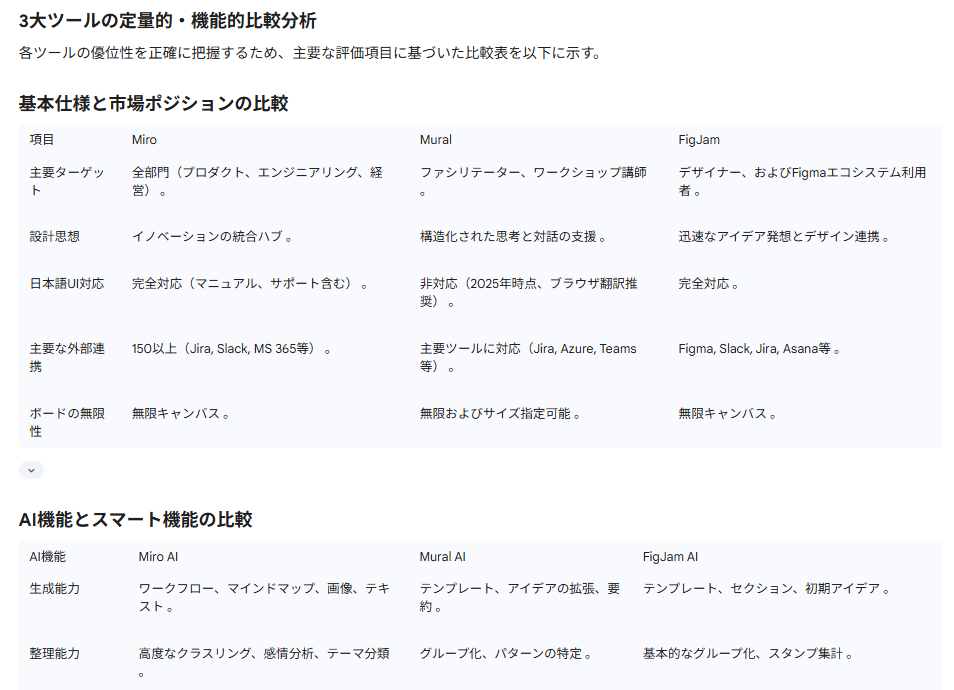The height and width of the screenshot is (690, 954).
Task: Click the '設計思想' row label
Action: (55, 237)
